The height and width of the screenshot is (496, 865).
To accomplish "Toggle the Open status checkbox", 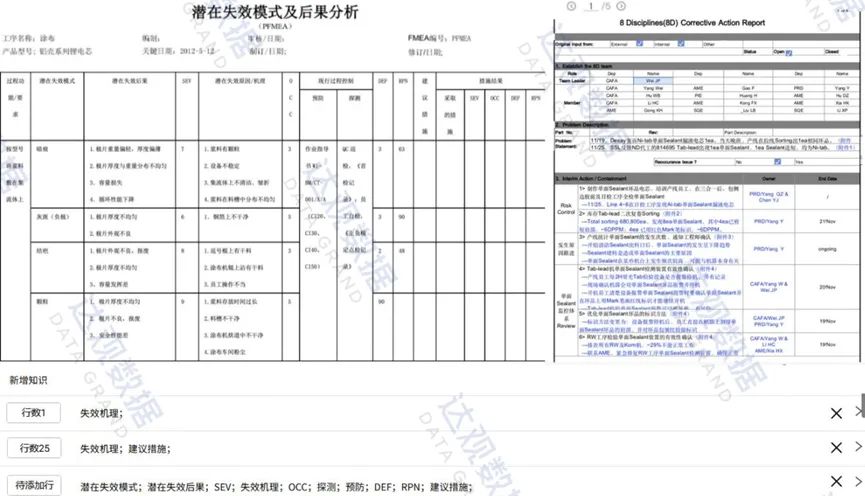I will pyautogui.click(x=789, y=52).
